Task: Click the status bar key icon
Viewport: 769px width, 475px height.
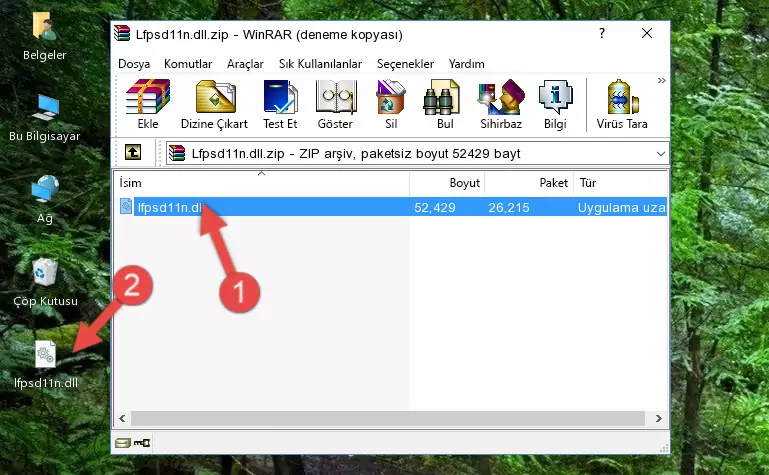Action: [x=142, y=443]
